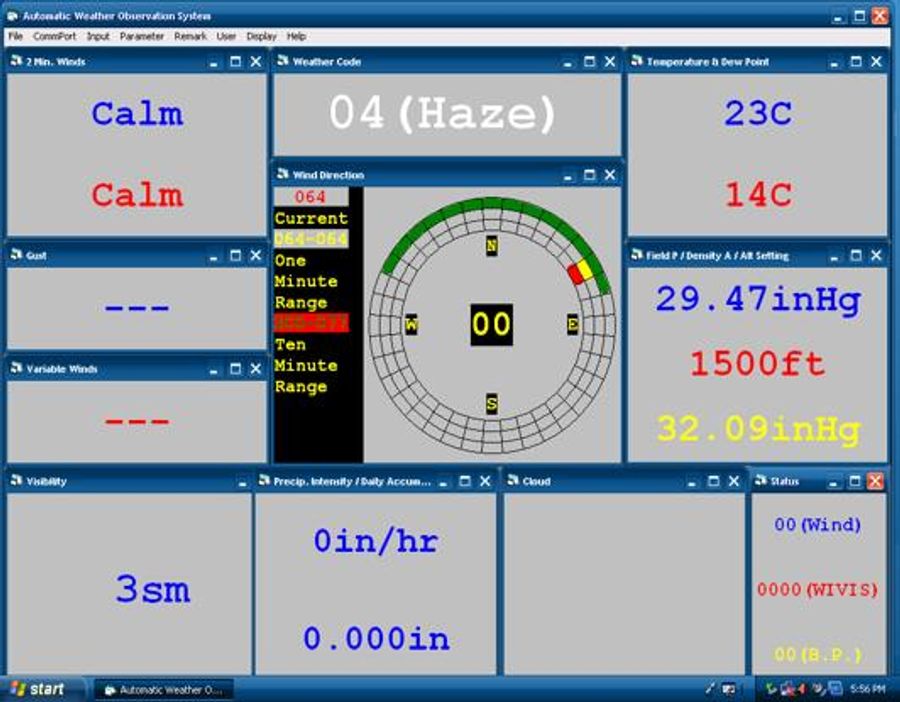Click the Variable Winds window icon

tap(17, 368)
